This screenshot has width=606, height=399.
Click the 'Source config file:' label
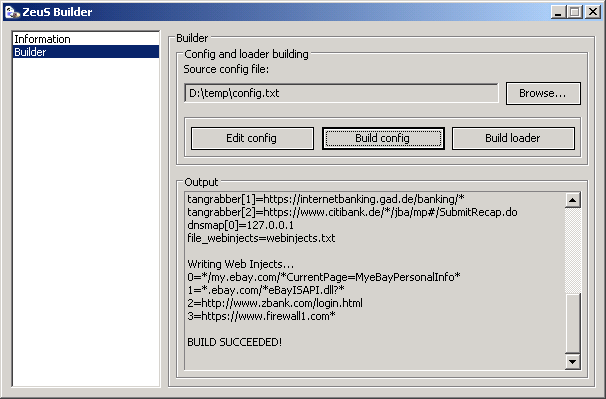coord(226,69)
